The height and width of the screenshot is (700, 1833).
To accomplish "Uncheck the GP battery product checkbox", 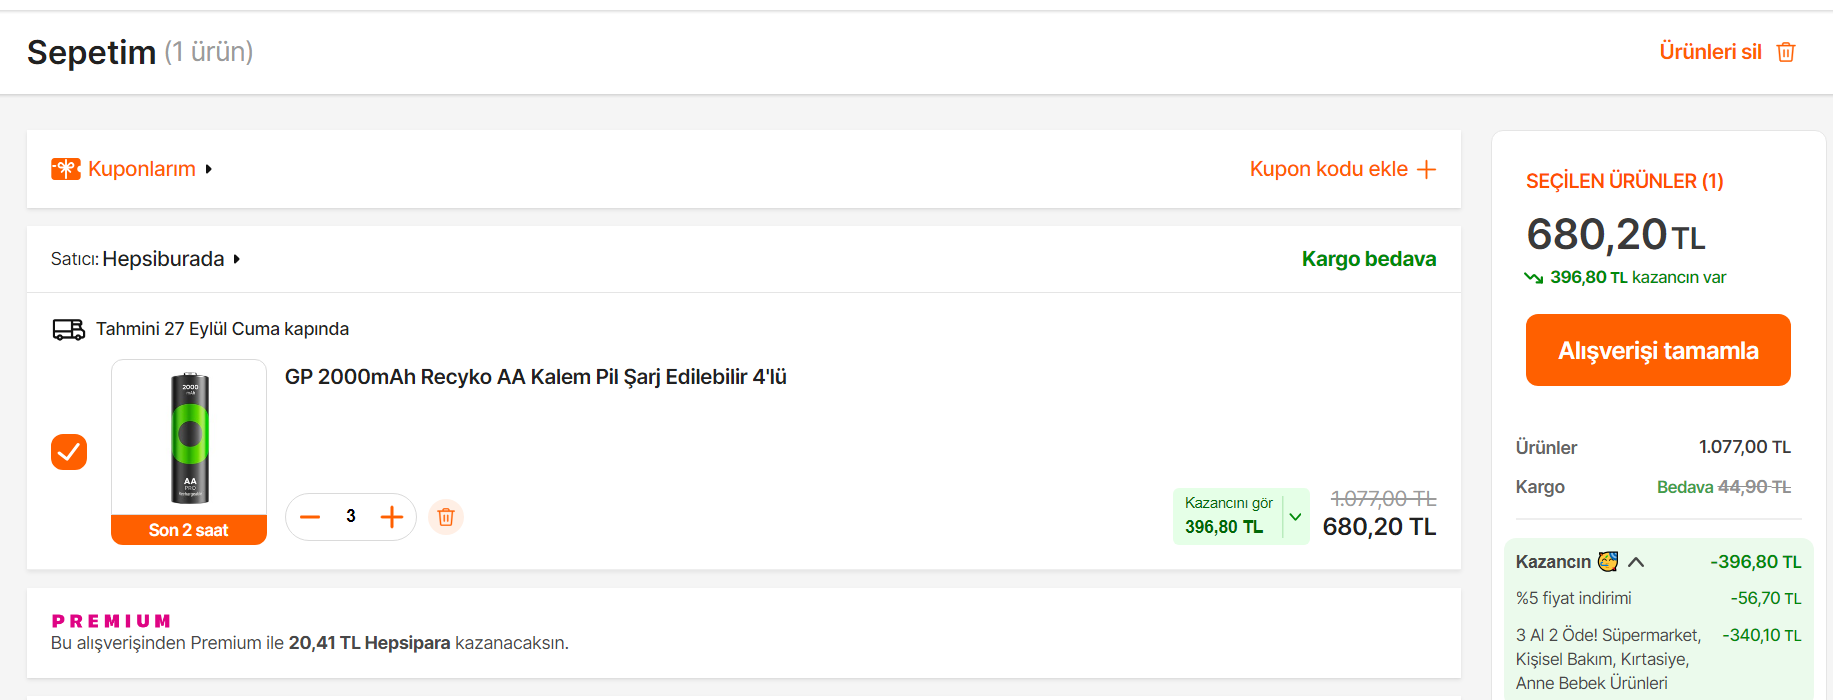I will (69, 452).
